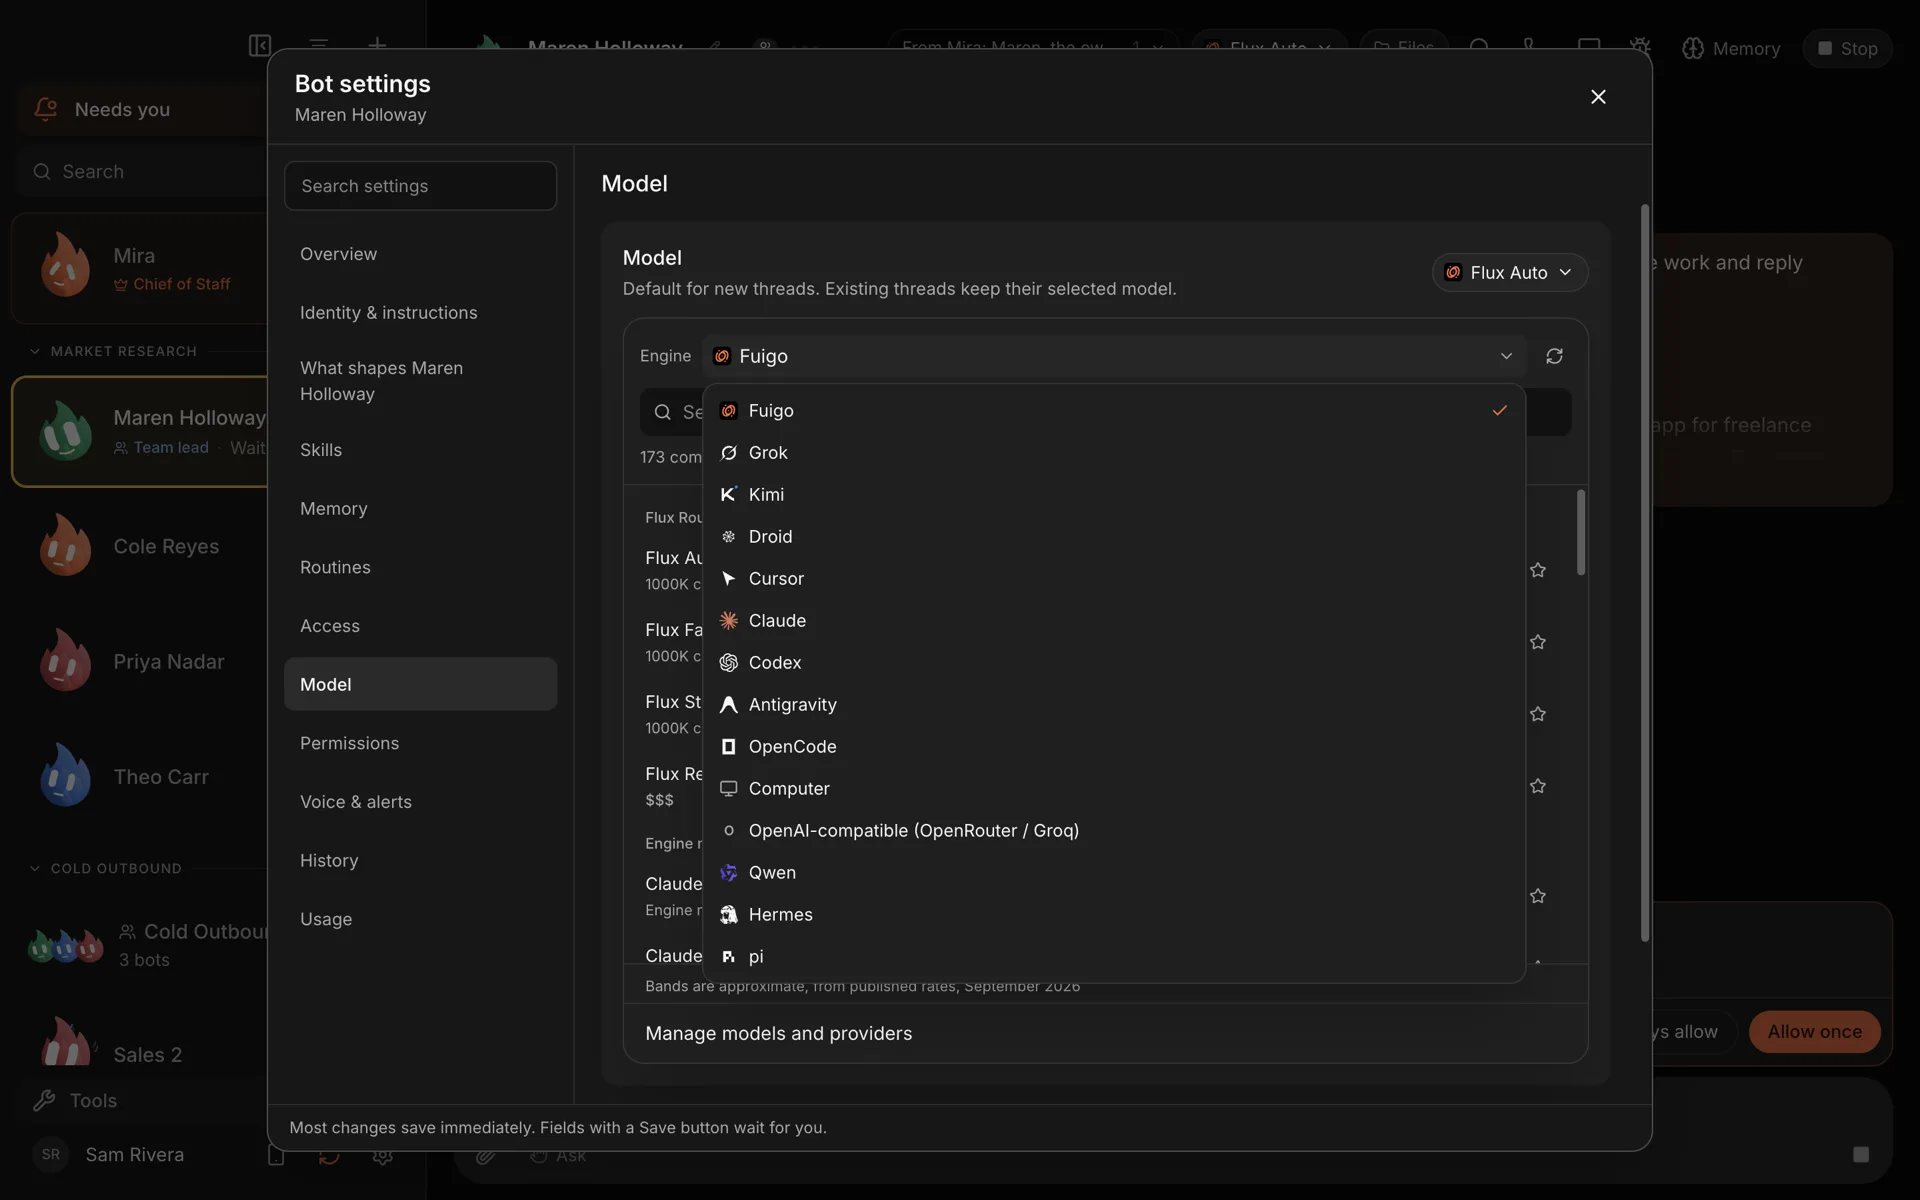1920x1200 pixels.
Task: Go to Voice & alerts settings
Action: pyautogui.click(x=420, y=802)
